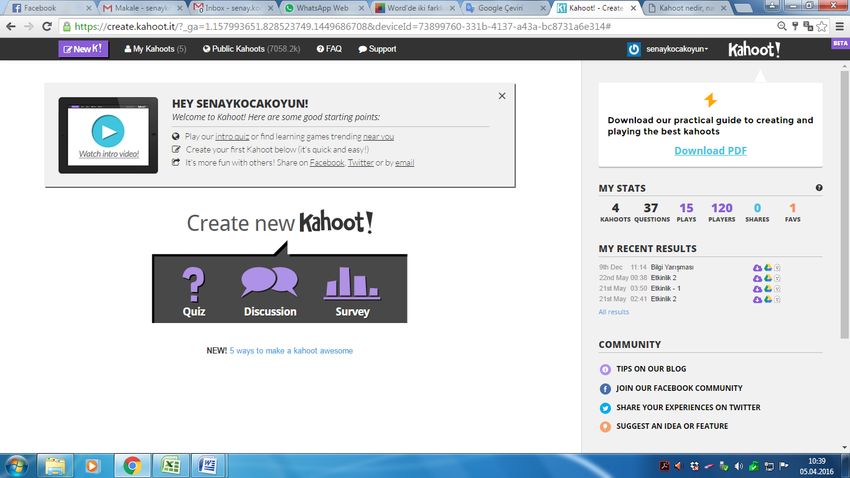850x478 pixels.
Task: Create a new Quiz with question mark icon
Action: [x=194, y=292]
